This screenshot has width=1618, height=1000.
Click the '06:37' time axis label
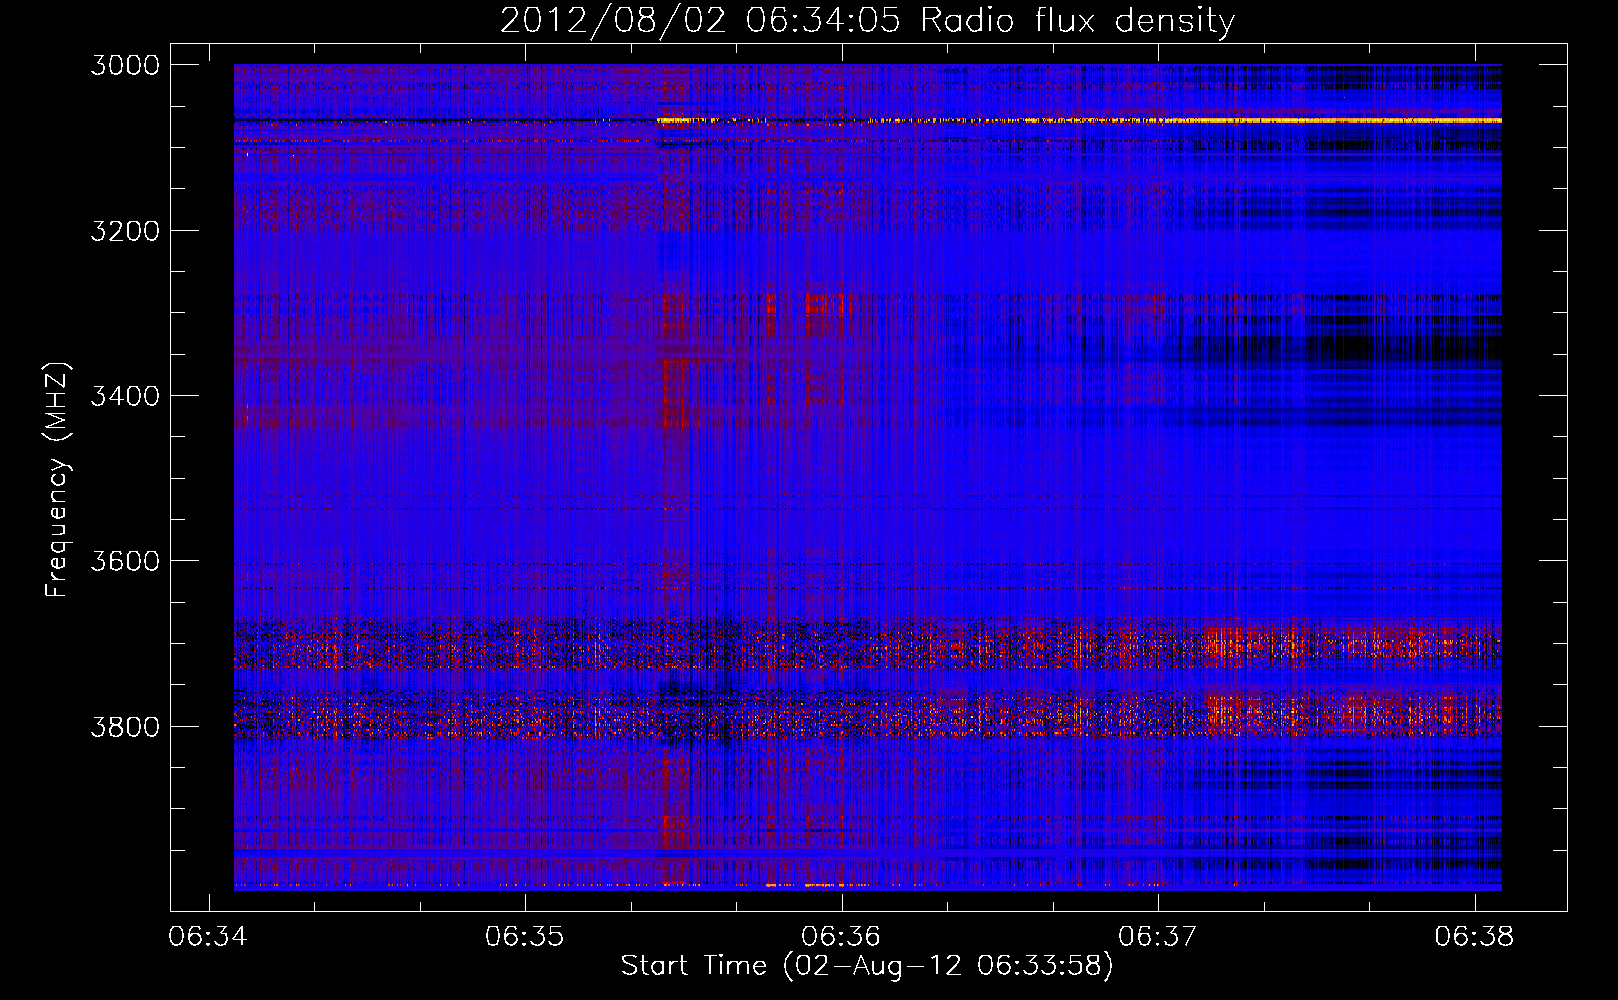1158,937
